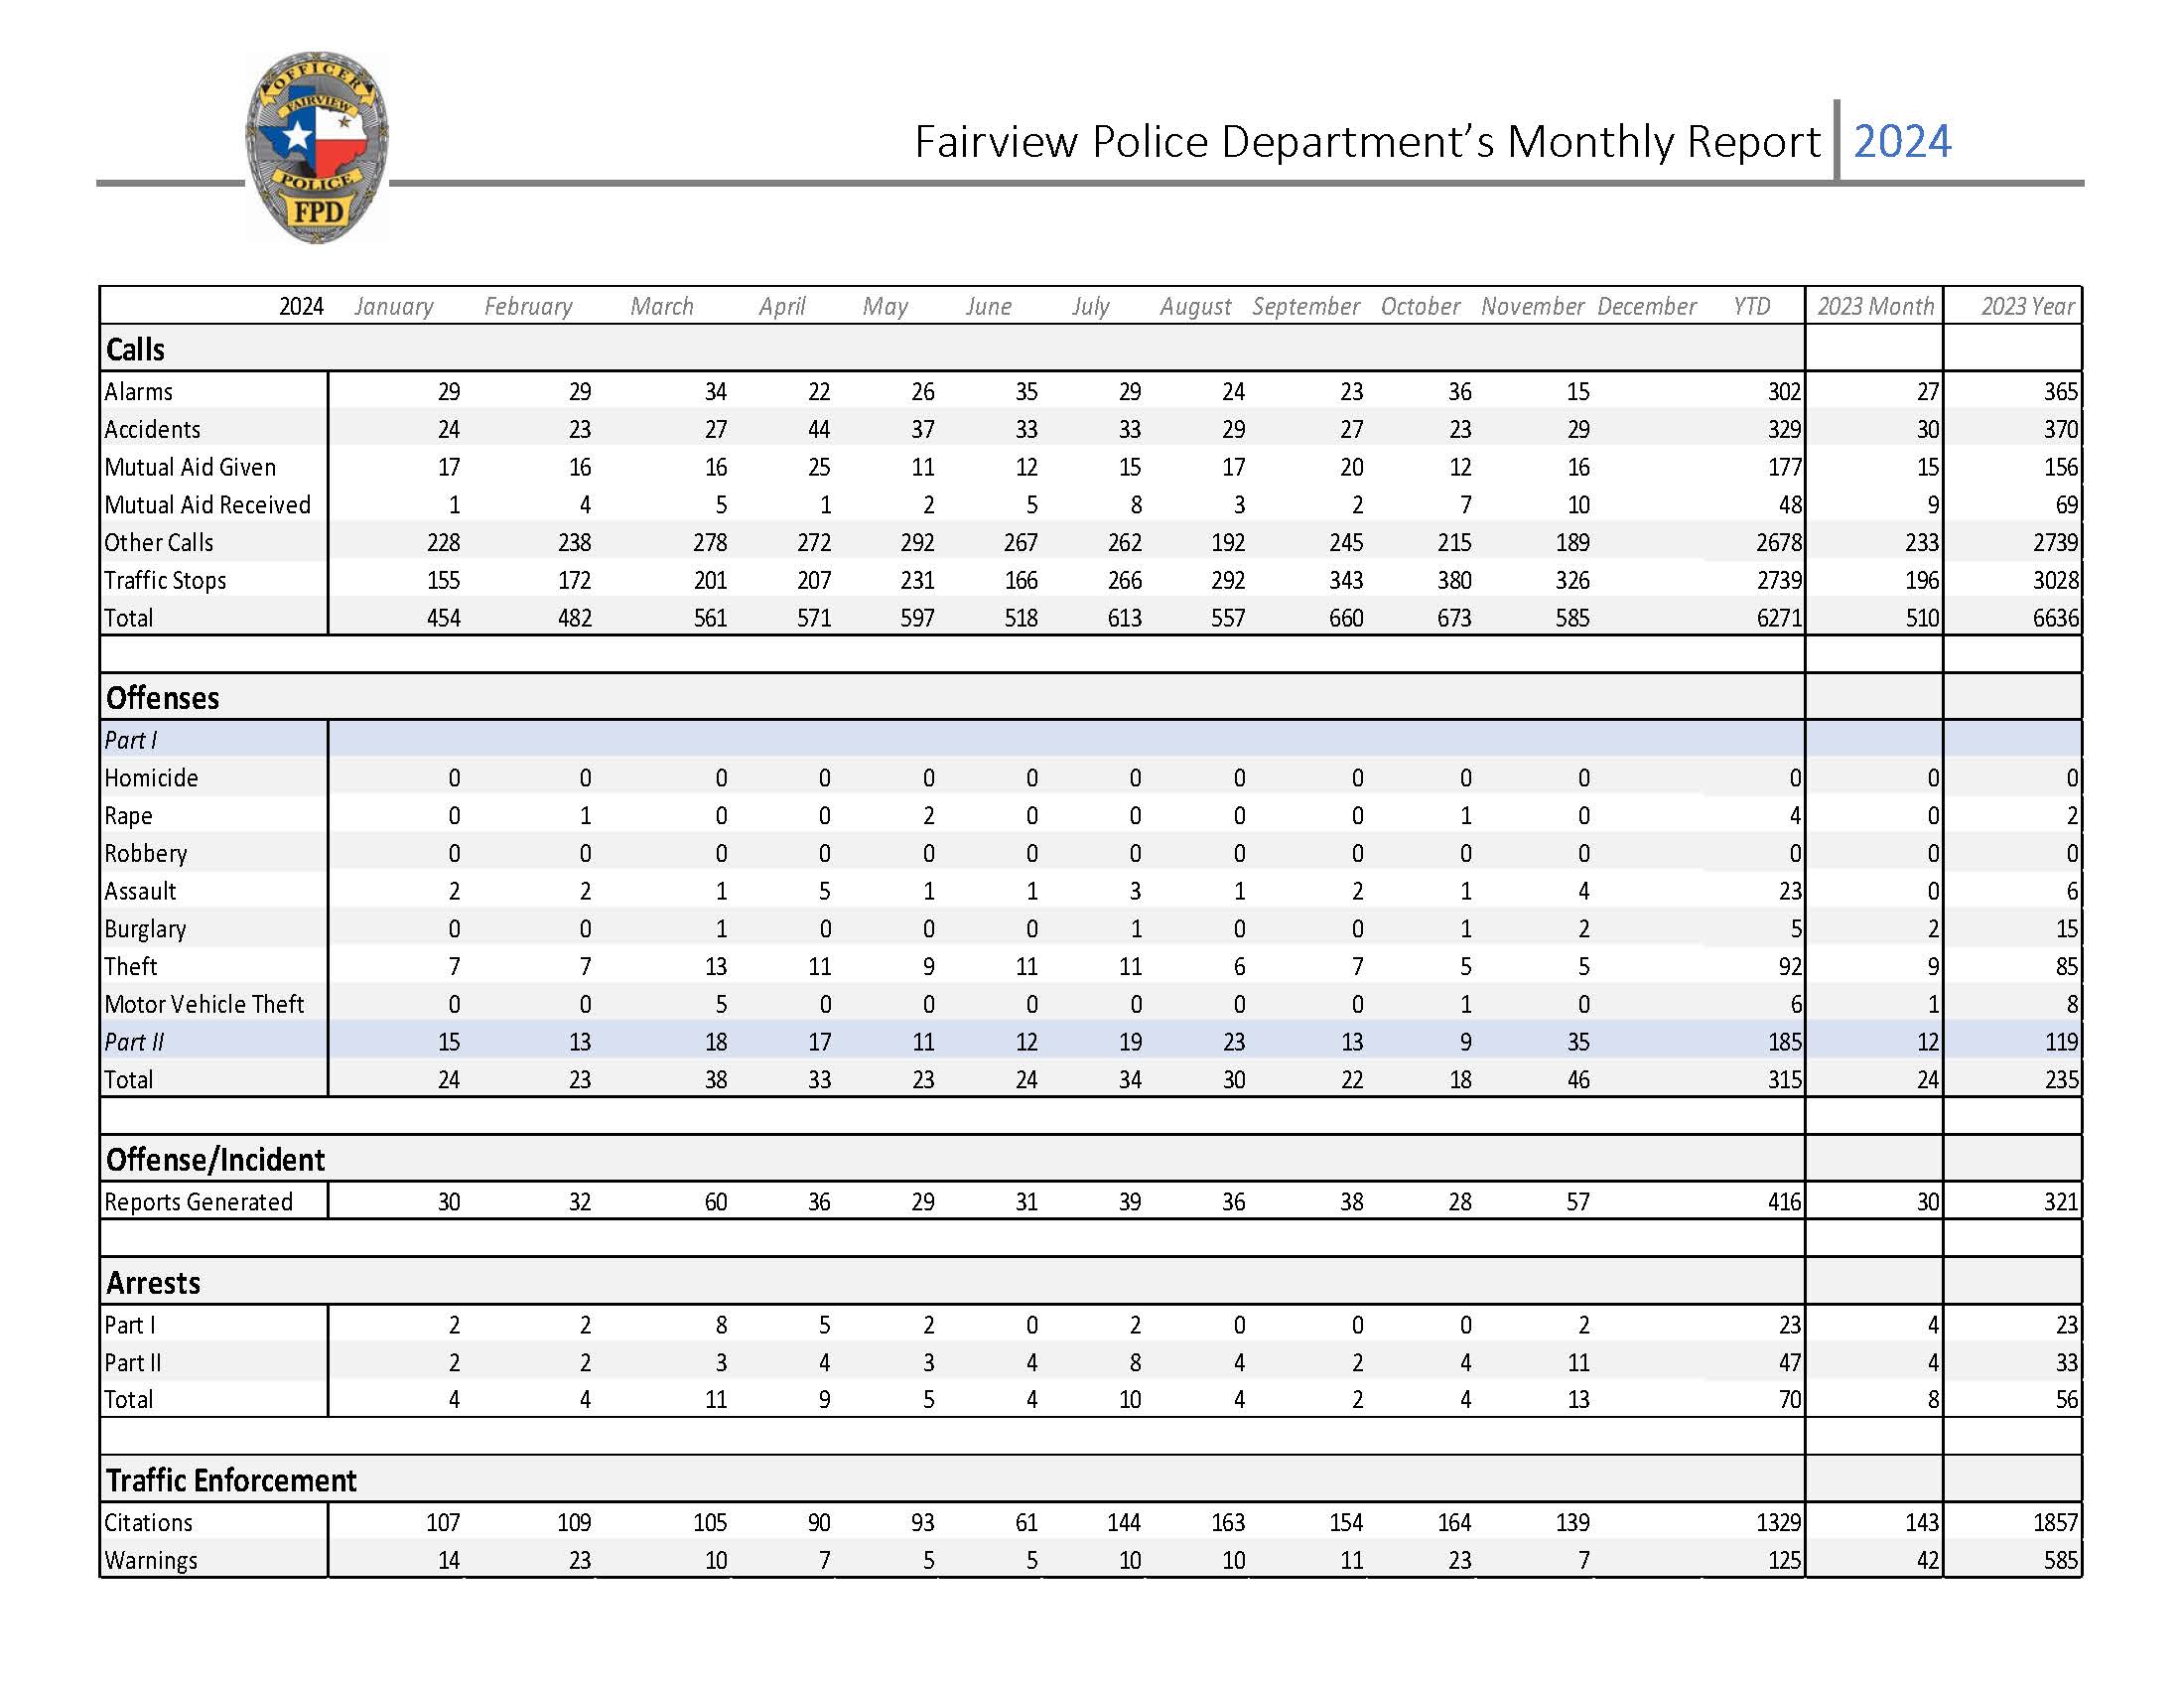
Task: Click Warnings 2023 Year value 585
Action: click(x=2062, y=1560)
